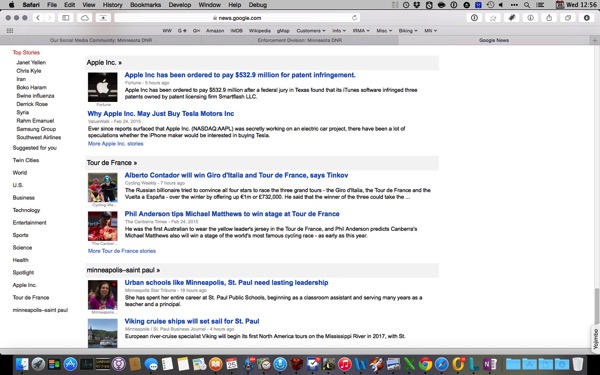This screenshot has height=375, width=600.
Task: Click More Apple Inc. stories link
Action: click(x=116, y=144)
